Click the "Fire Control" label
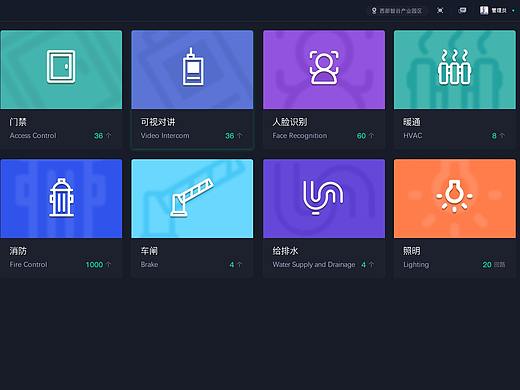The image size is (520, 390). [28, 264]
